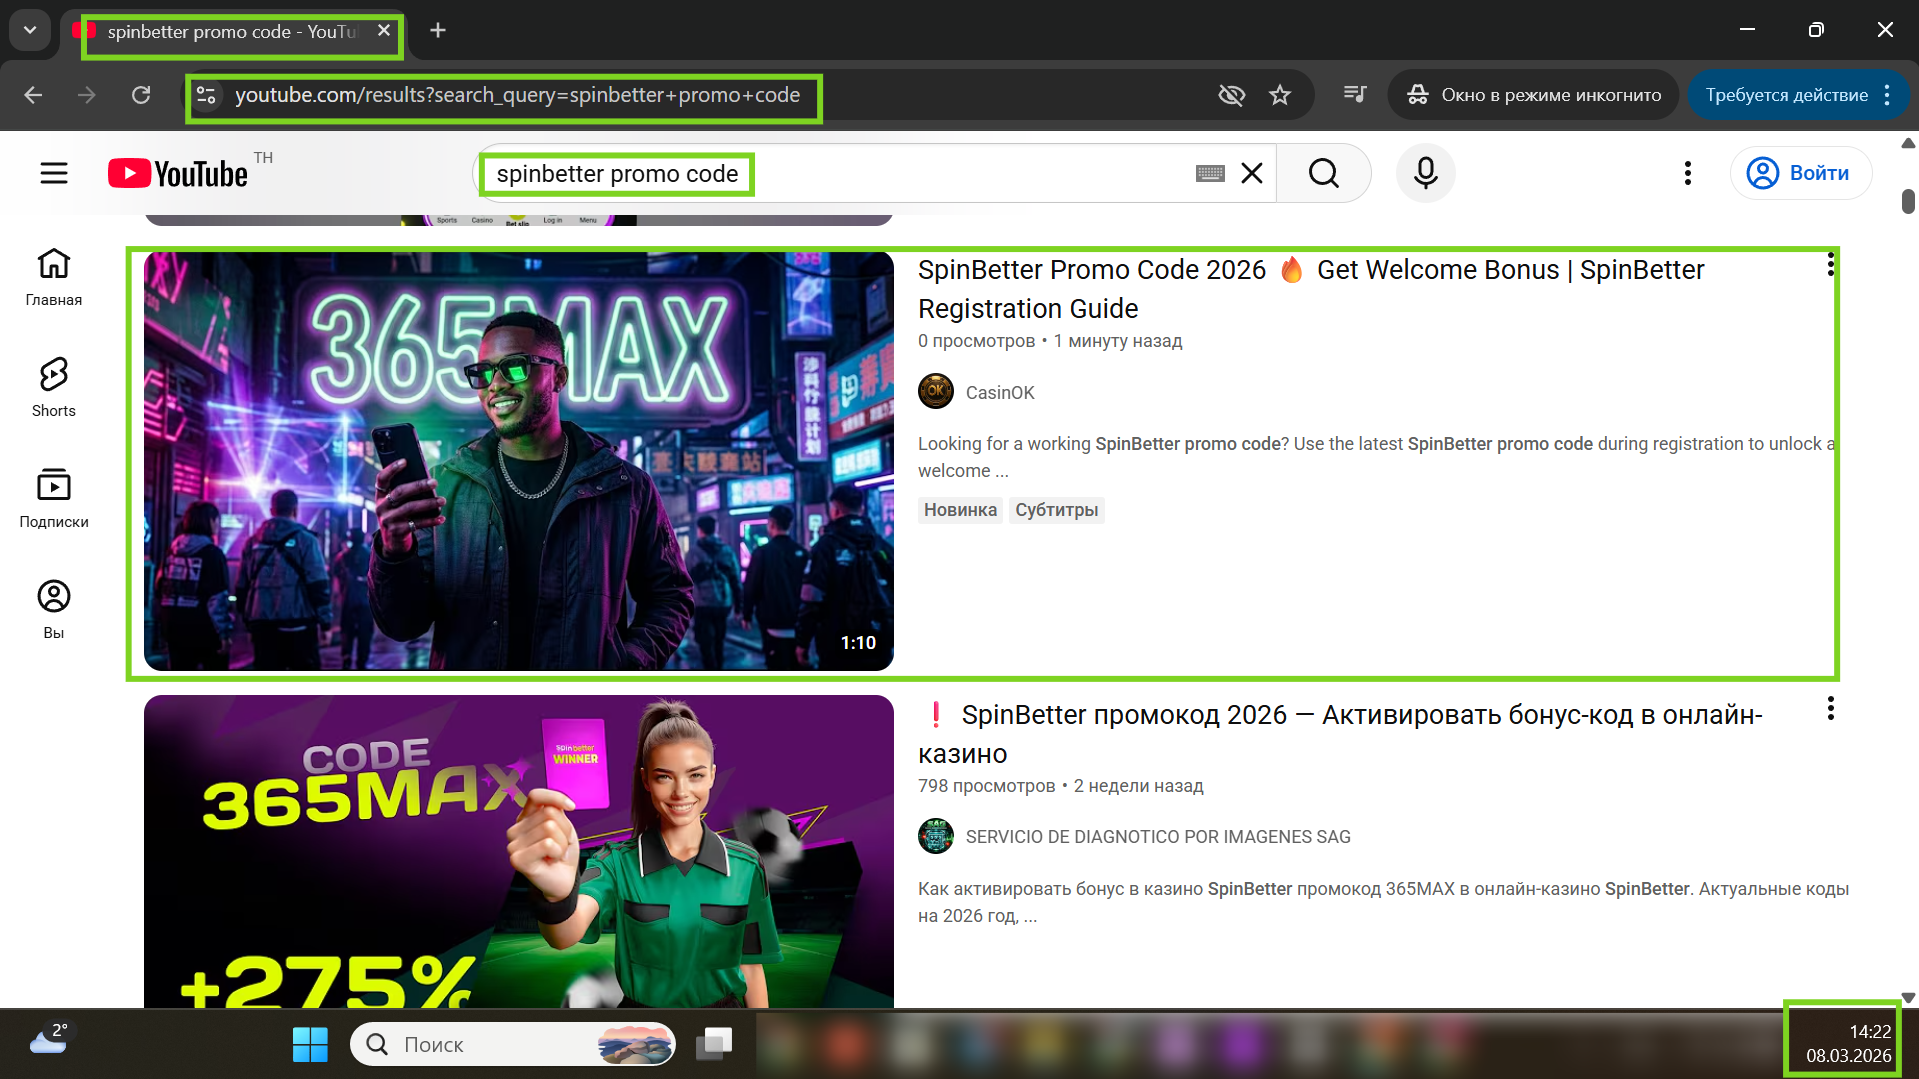1919x1079 pixels.
Task: Reload the page
Action: click(141, 95)
